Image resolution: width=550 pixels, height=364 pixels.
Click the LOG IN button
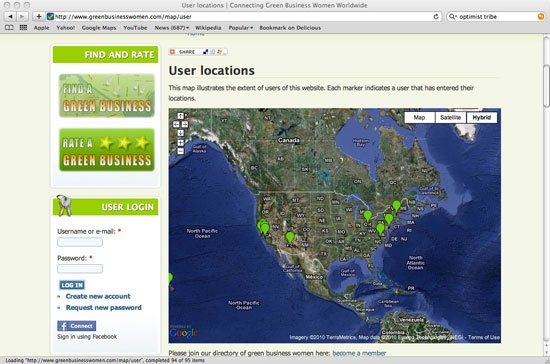72,285
